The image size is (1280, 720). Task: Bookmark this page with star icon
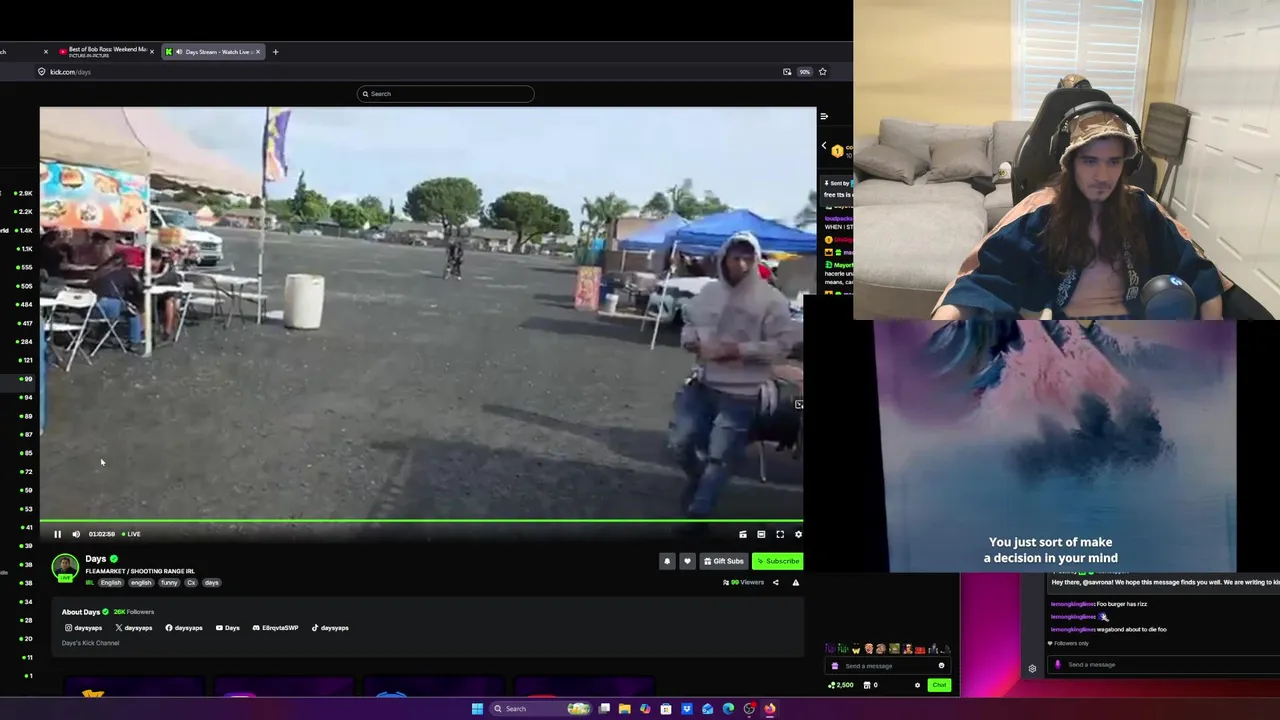pyautogui.click(x=822, y=72)
